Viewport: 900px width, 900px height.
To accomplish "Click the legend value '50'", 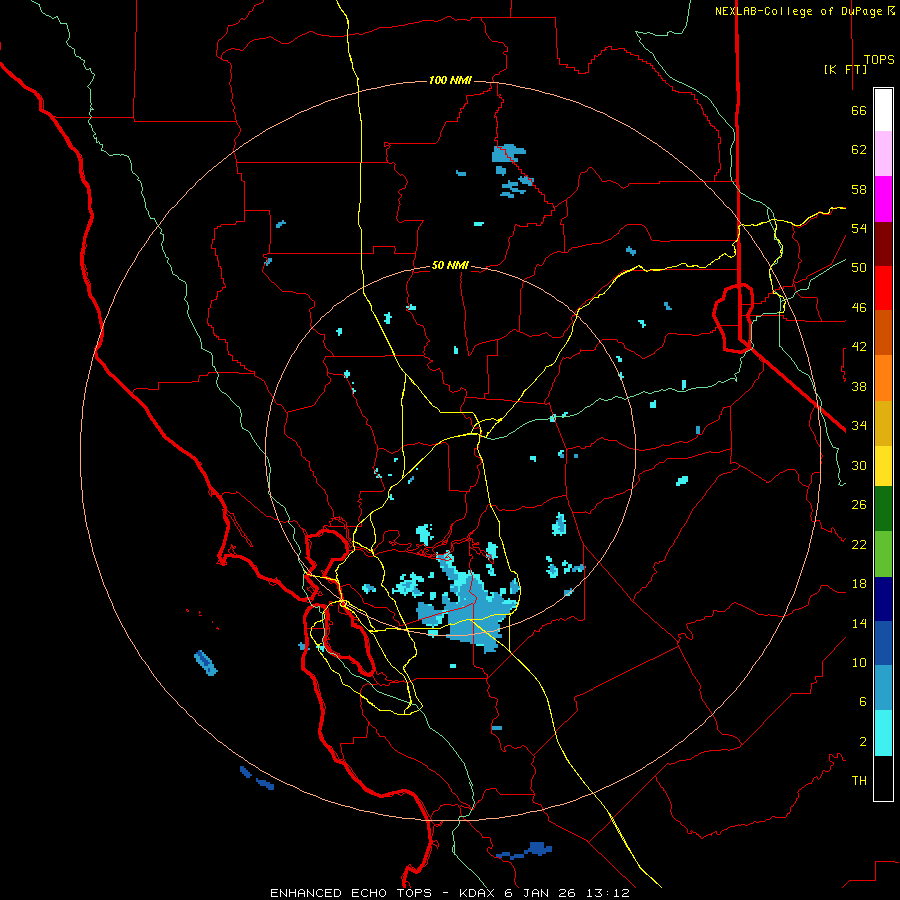I will [x=859, y=268].
